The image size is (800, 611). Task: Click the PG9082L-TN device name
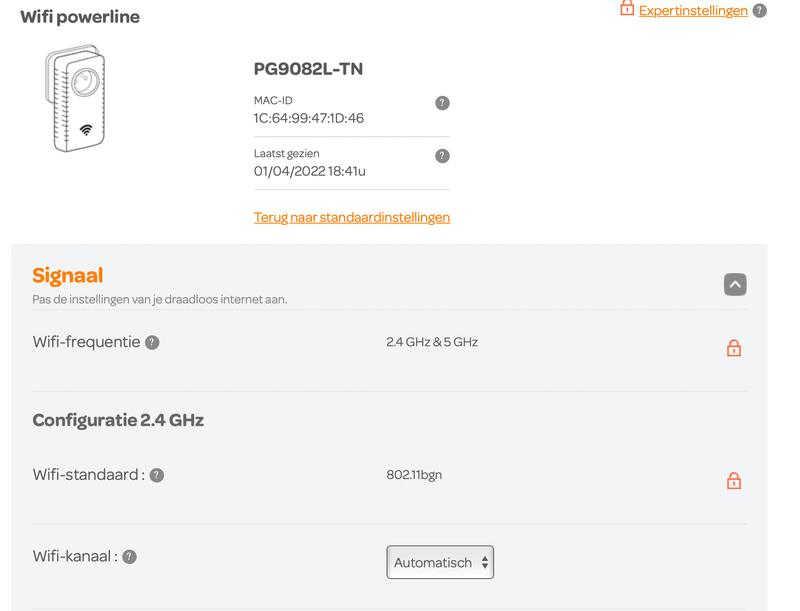coord(308,69)
